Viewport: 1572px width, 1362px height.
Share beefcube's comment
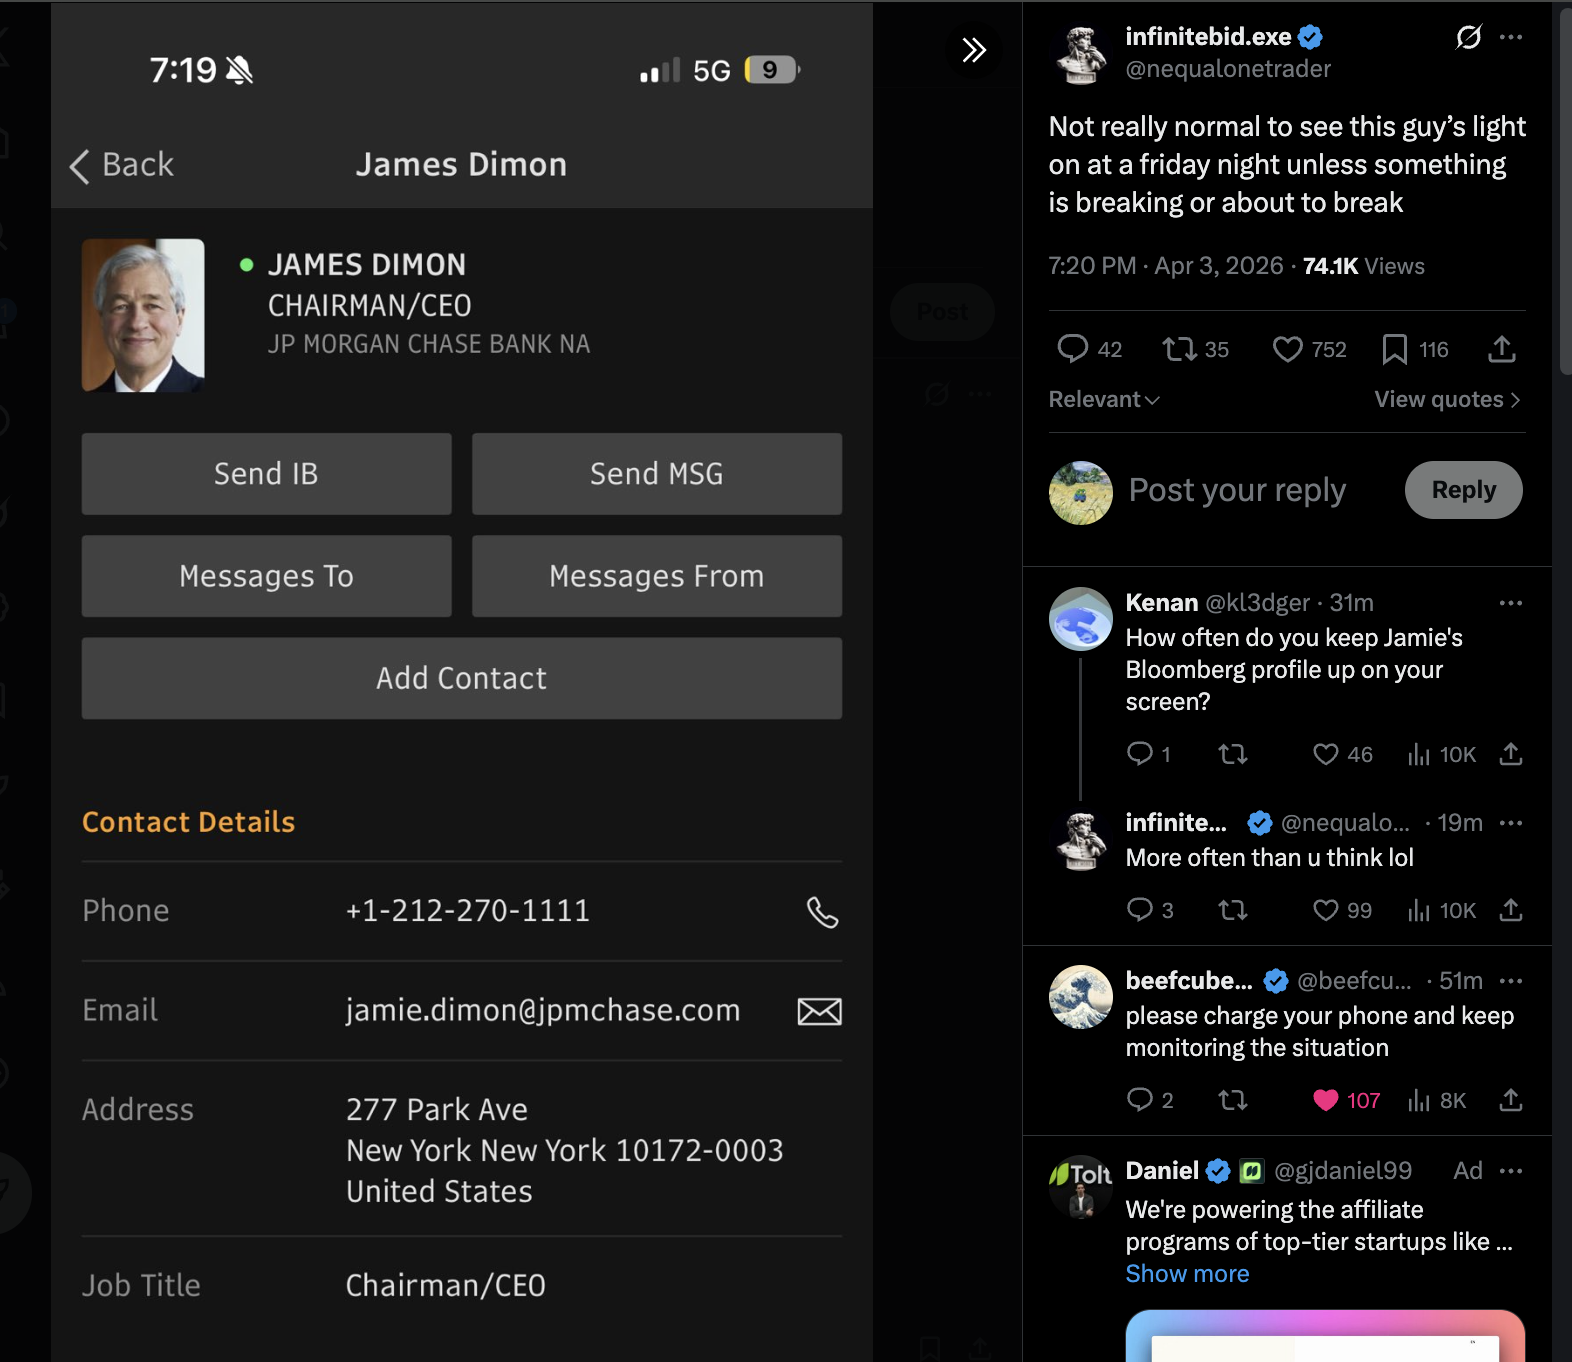coord(1511,1100)
